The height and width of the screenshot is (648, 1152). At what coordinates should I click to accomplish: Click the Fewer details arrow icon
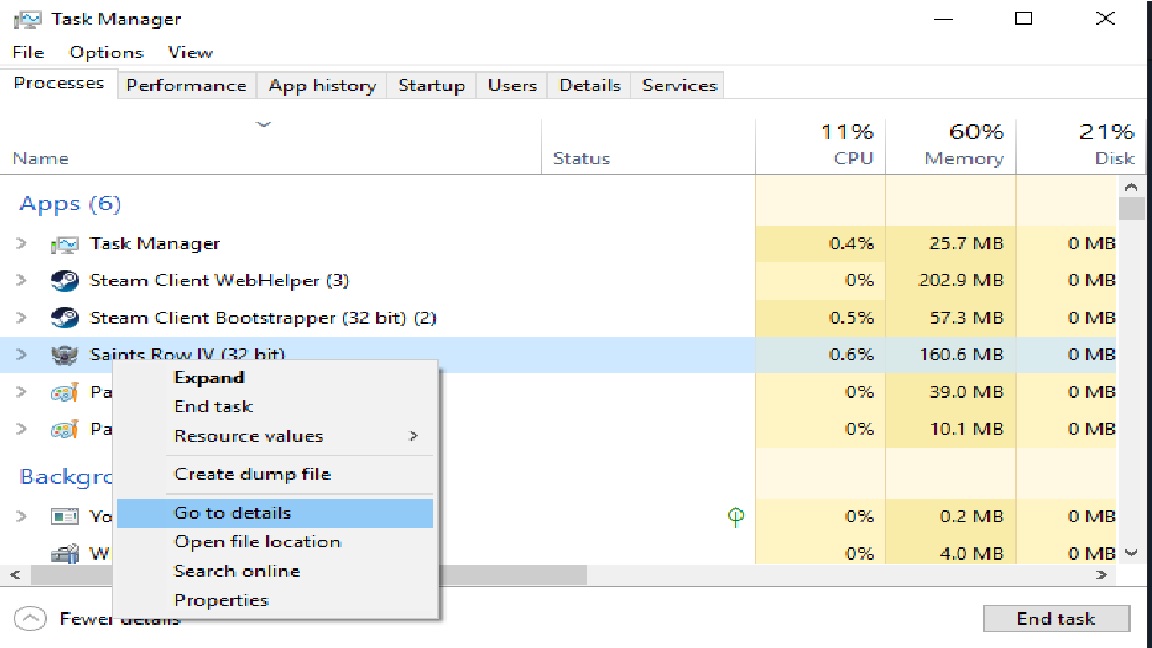(32, 619)
